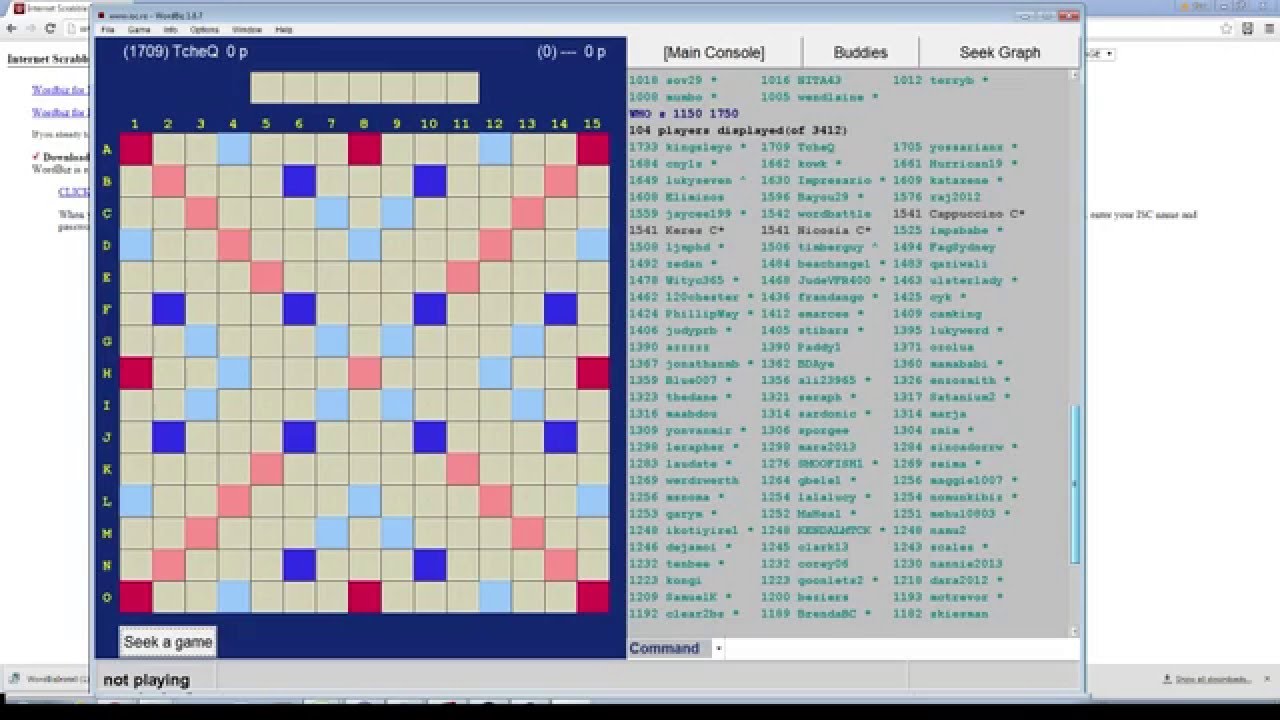Click player name katazene
The image size is (1280, 720).
click(x=961, y=180)
